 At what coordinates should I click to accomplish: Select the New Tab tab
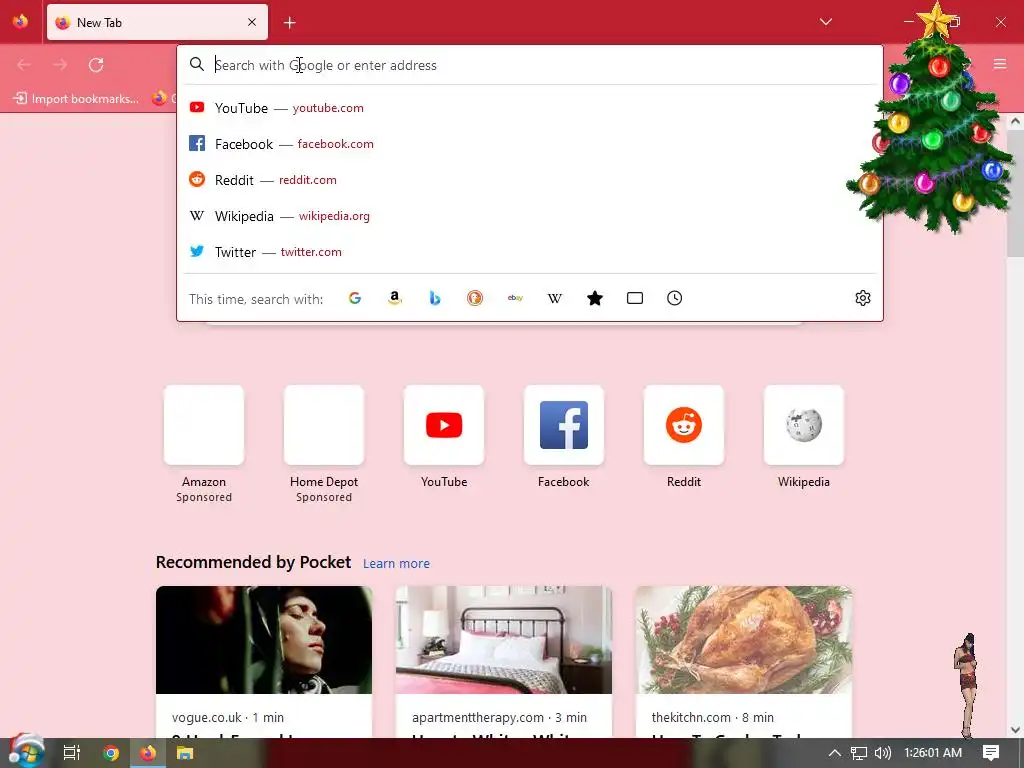pos(157,23)
